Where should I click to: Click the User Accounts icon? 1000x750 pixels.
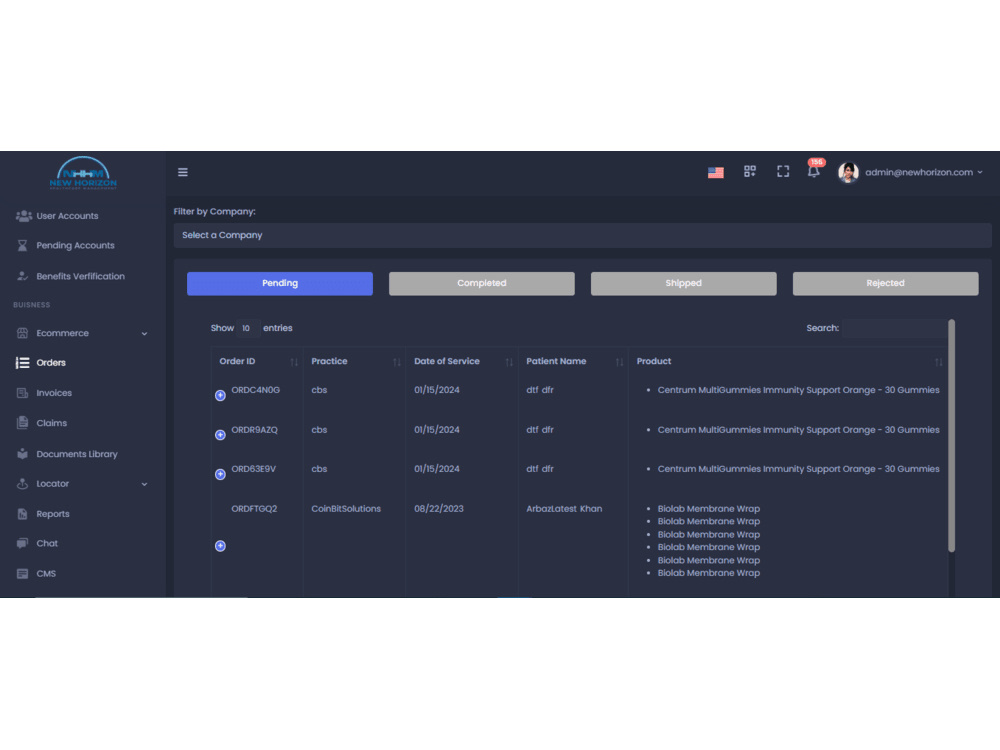pyautogui.click(x=24, y=216)
